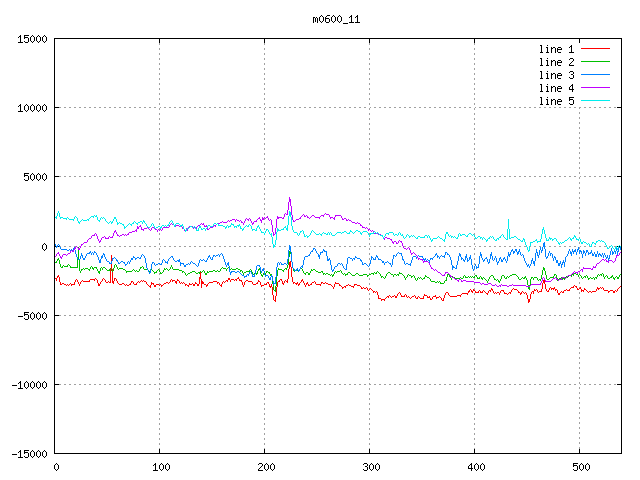Click the purple sample beside line 4
Viewport: 640px width, 480px height.
point(595,88)
